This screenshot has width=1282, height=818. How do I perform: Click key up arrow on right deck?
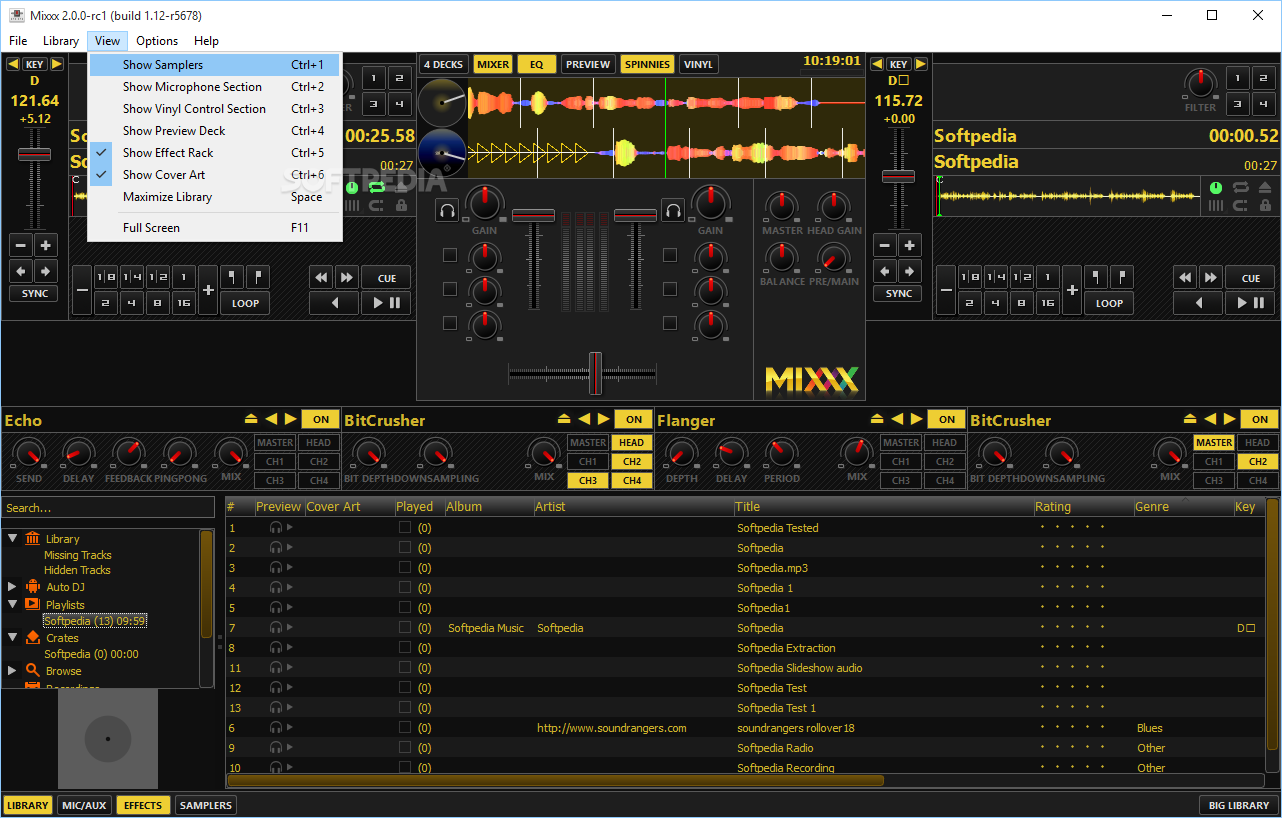[x=920, y=64]
